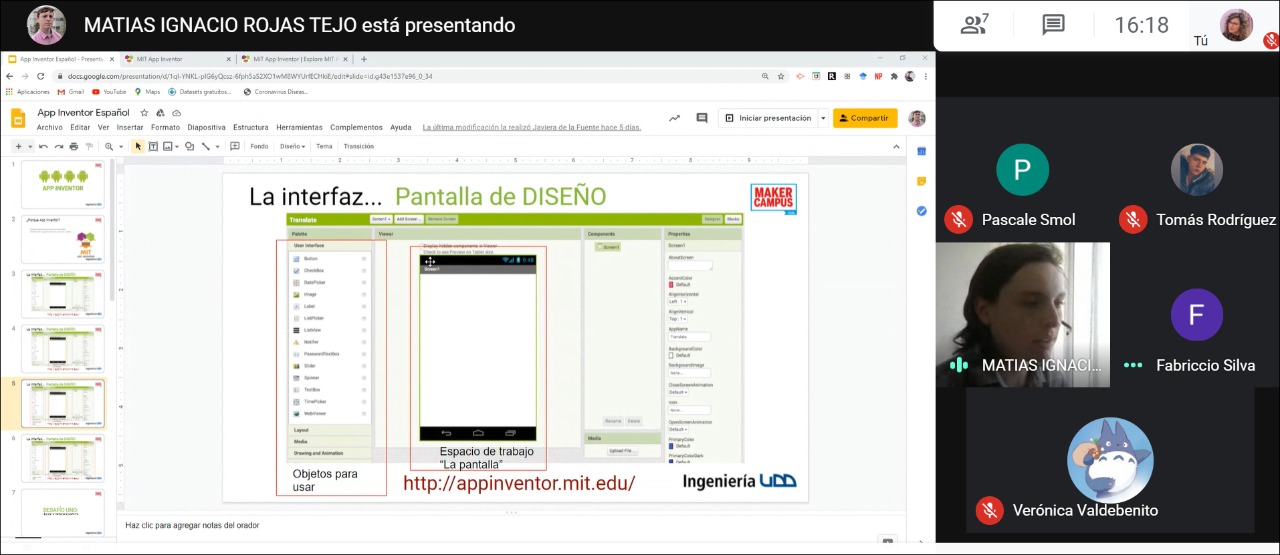Select slide 1 App Inventor thumbnail

62,185
